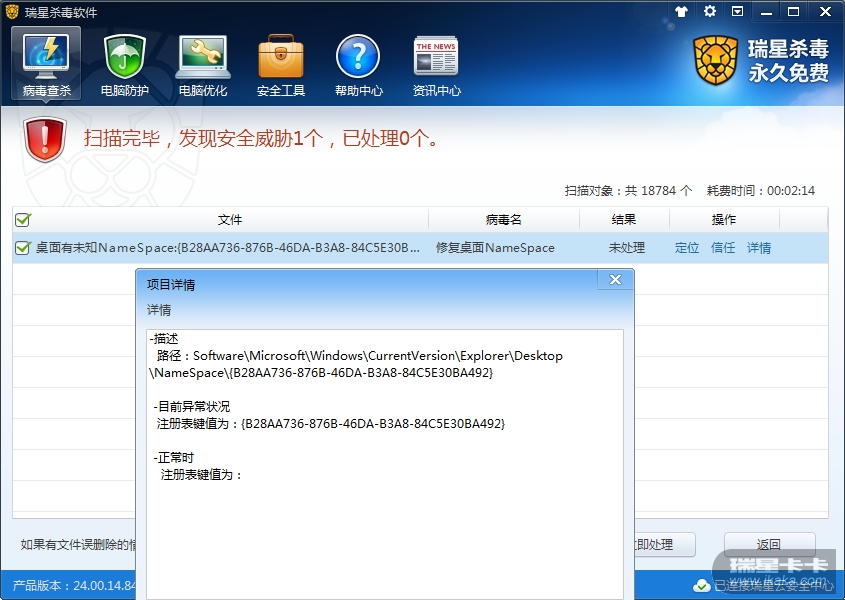Minimize the Rising antivirus window

coord(766,11)
